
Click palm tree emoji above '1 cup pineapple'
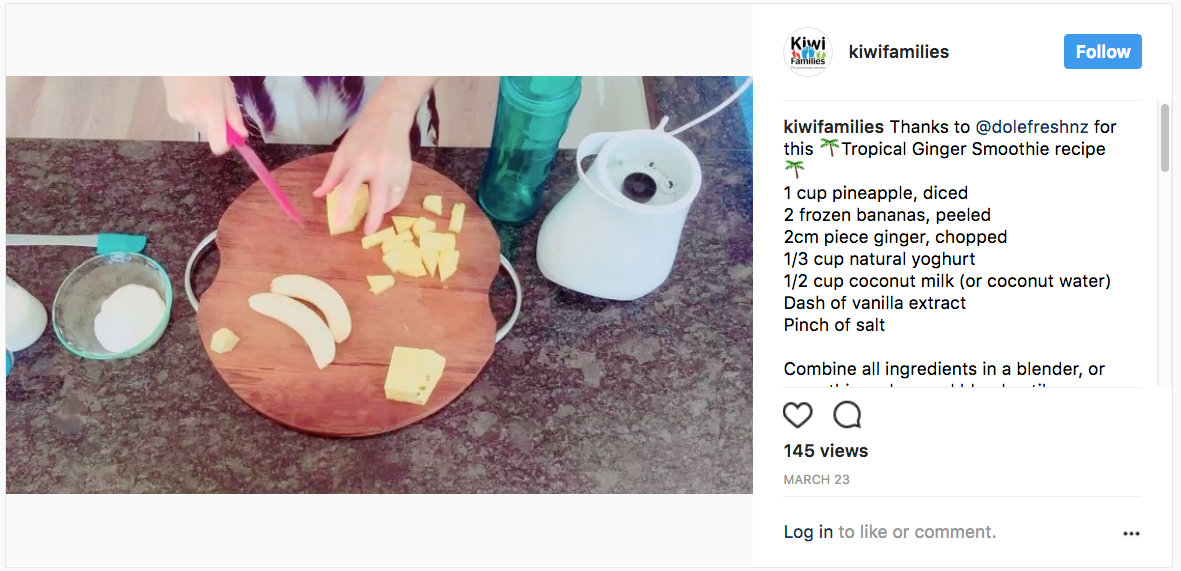(795, 170)
